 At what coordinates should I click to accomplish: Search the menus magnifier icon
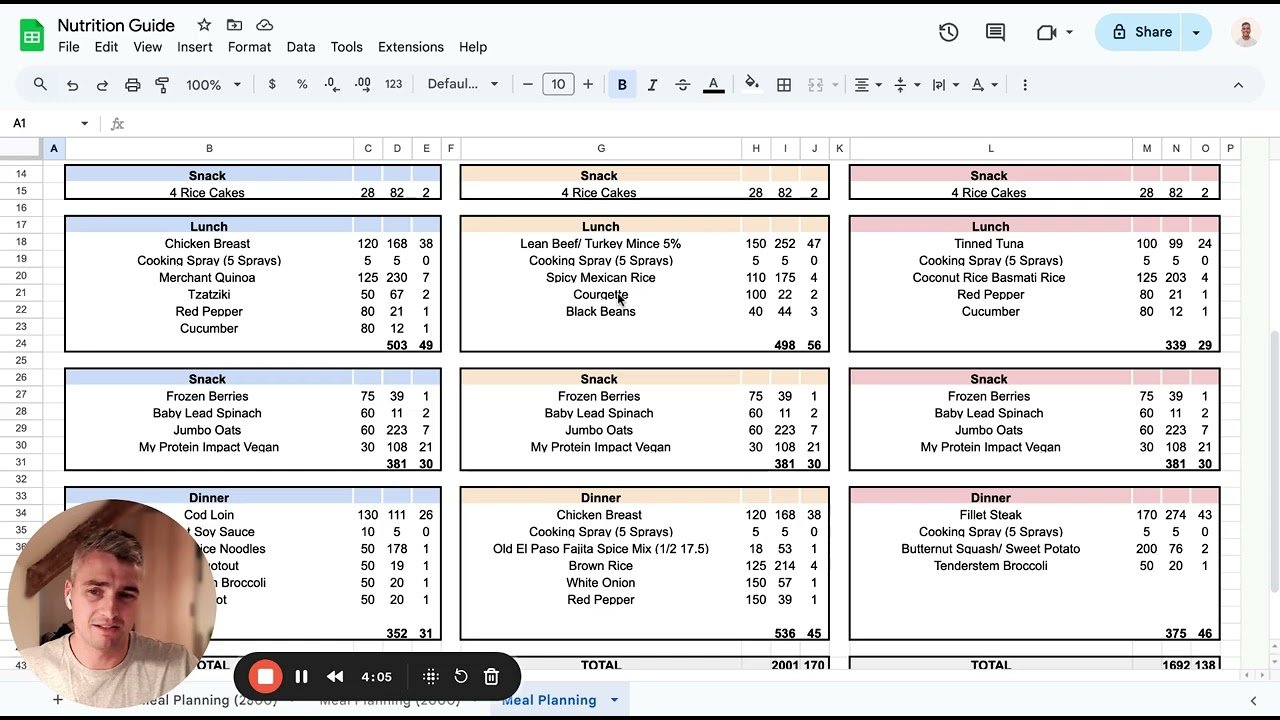pos(40,85)
